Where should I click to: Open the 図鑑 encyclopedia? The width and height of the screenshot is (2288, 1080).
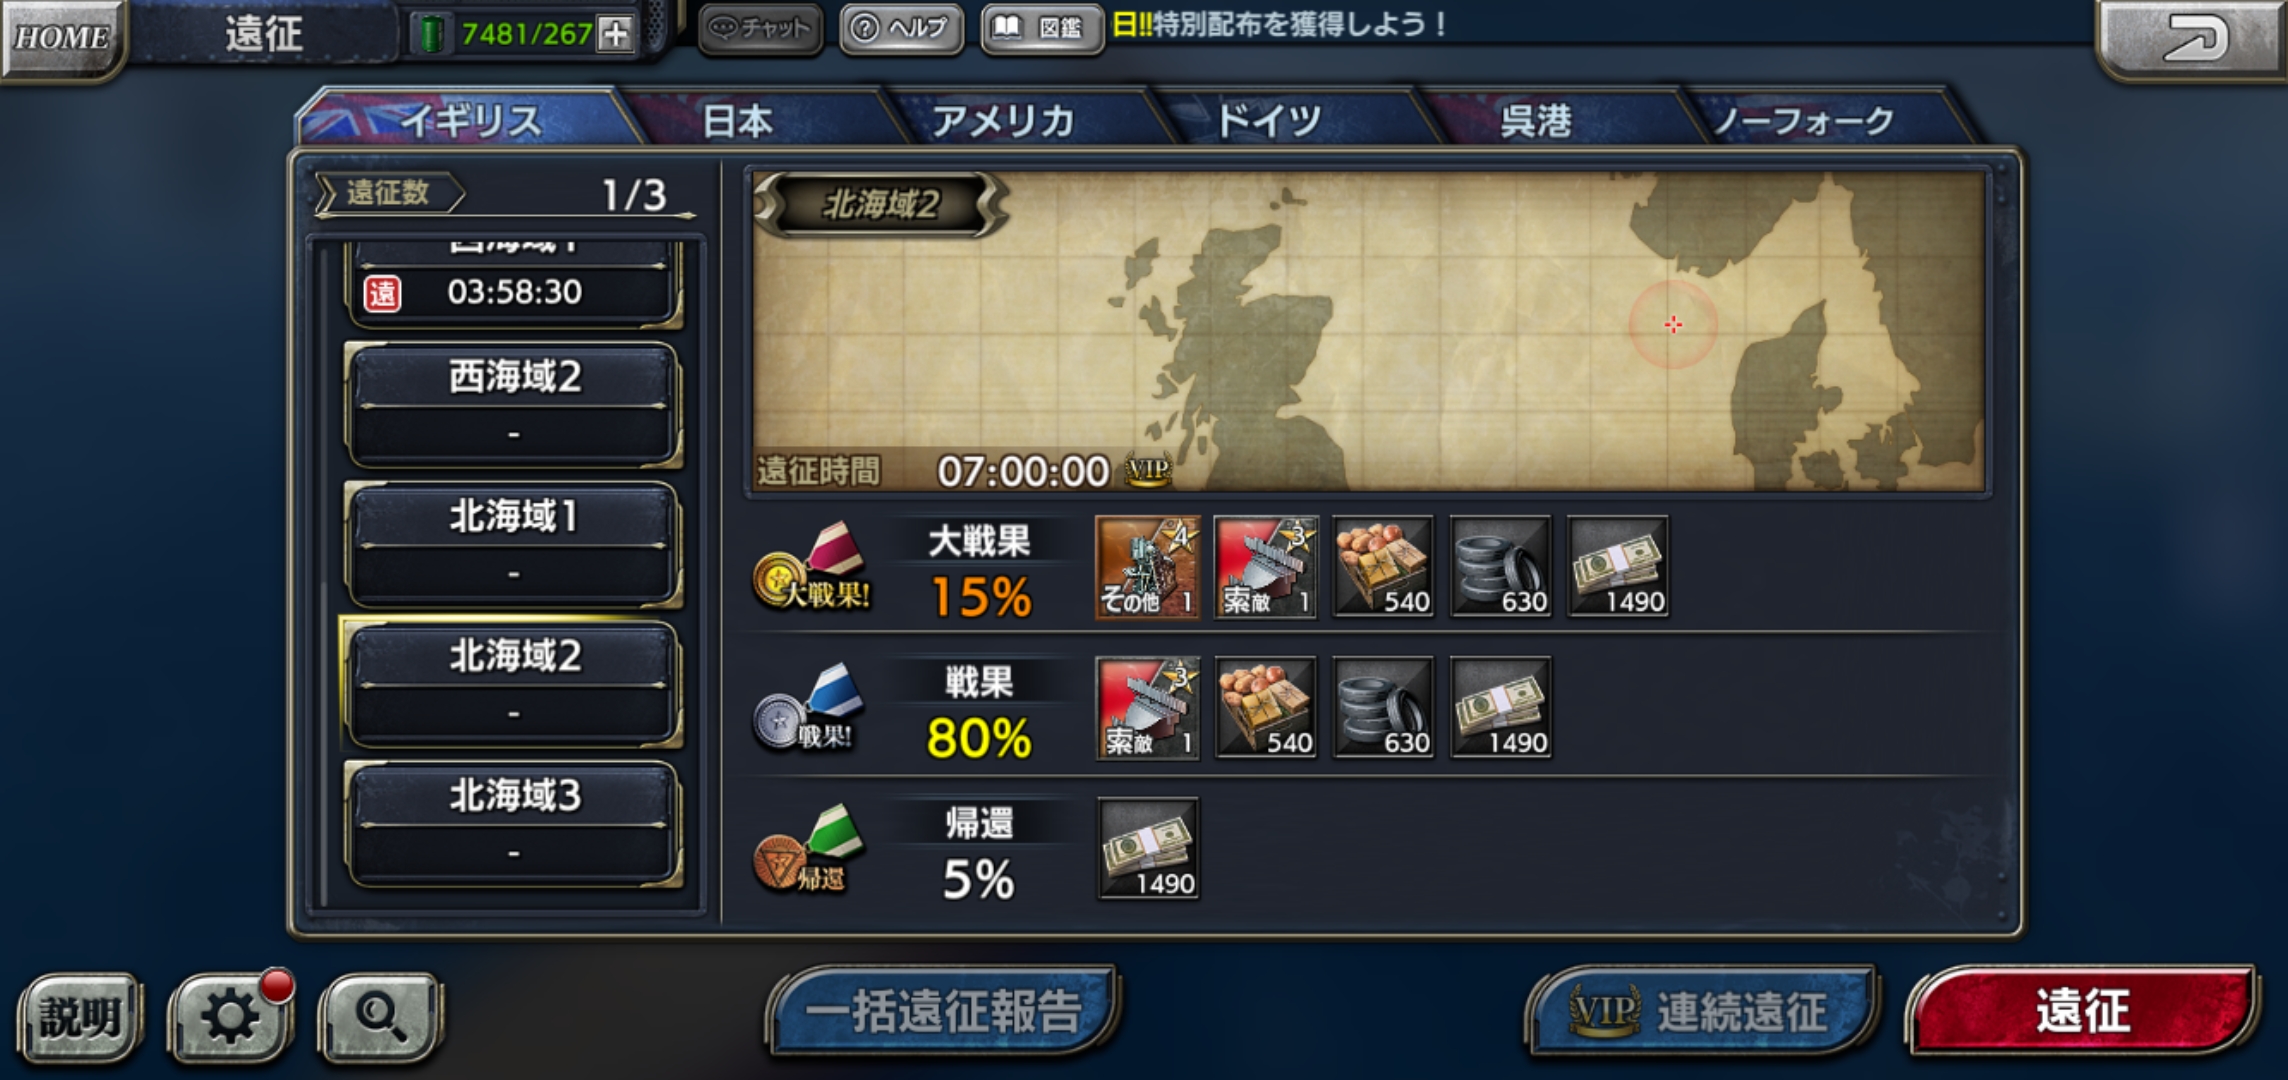coord(1042,29)
